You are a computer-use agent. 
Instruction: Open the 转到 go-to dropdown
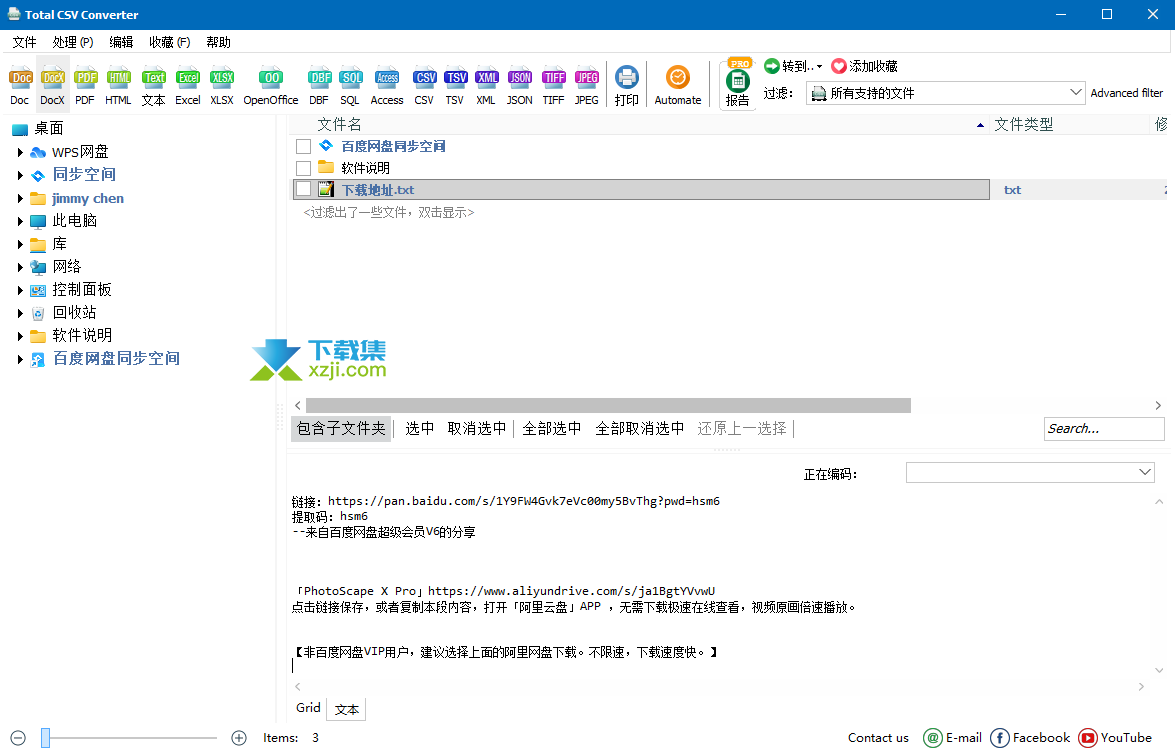click(794, 66)
